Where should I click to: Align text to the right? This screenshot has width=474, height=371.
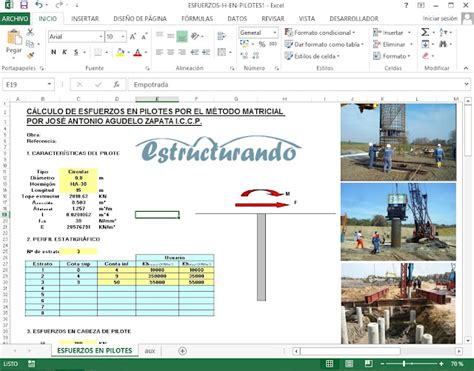(182, 52)
